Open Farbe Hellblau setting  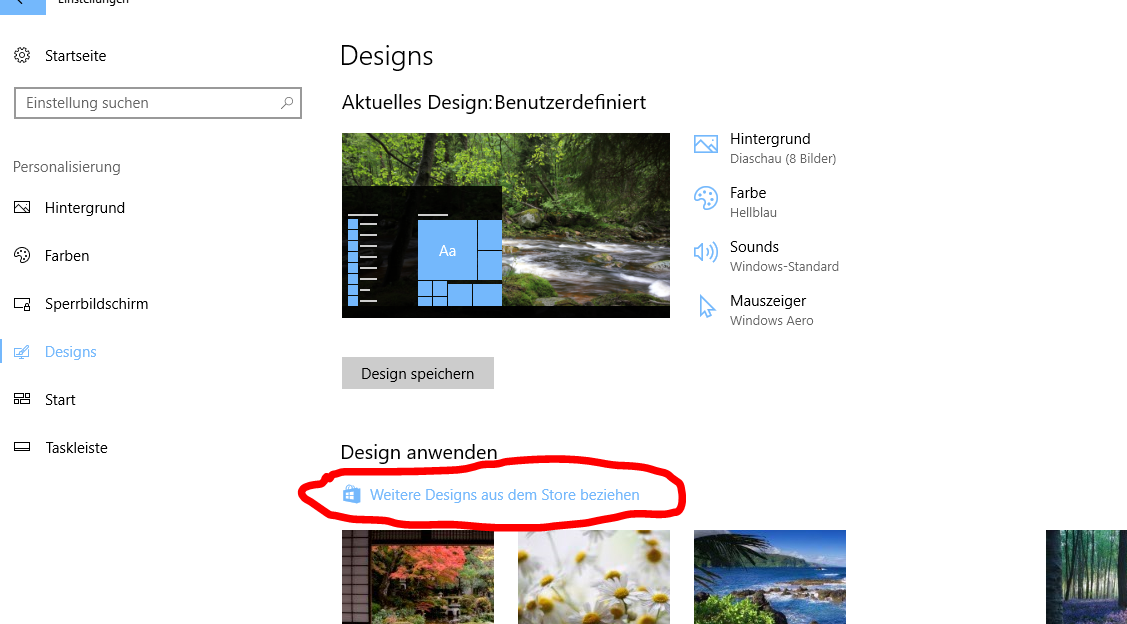pyautogui.click(x=753, y=202)
